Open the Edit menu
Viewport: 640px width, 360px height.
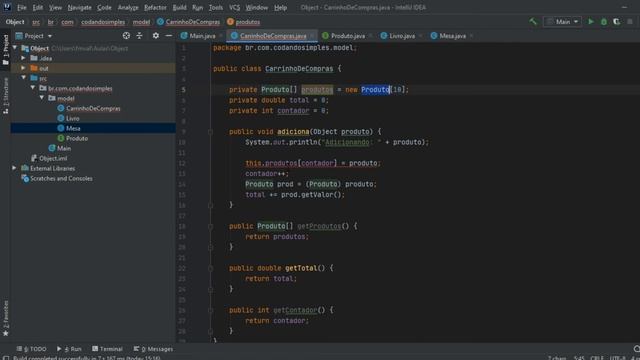coord(38,7)
